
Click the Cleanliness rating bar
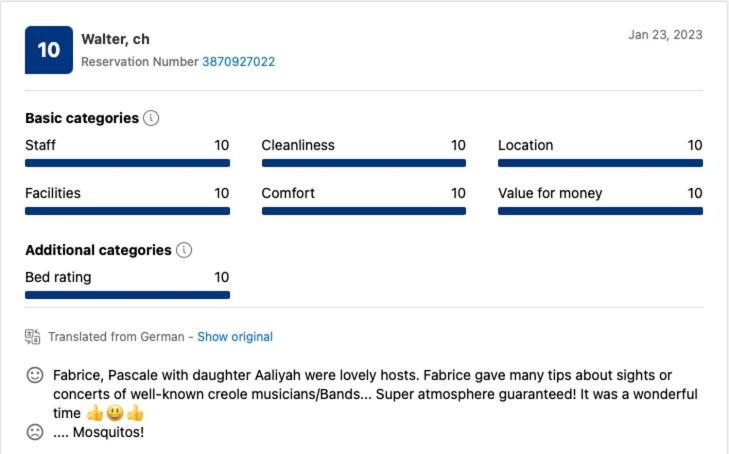click(x=364, y=163)
